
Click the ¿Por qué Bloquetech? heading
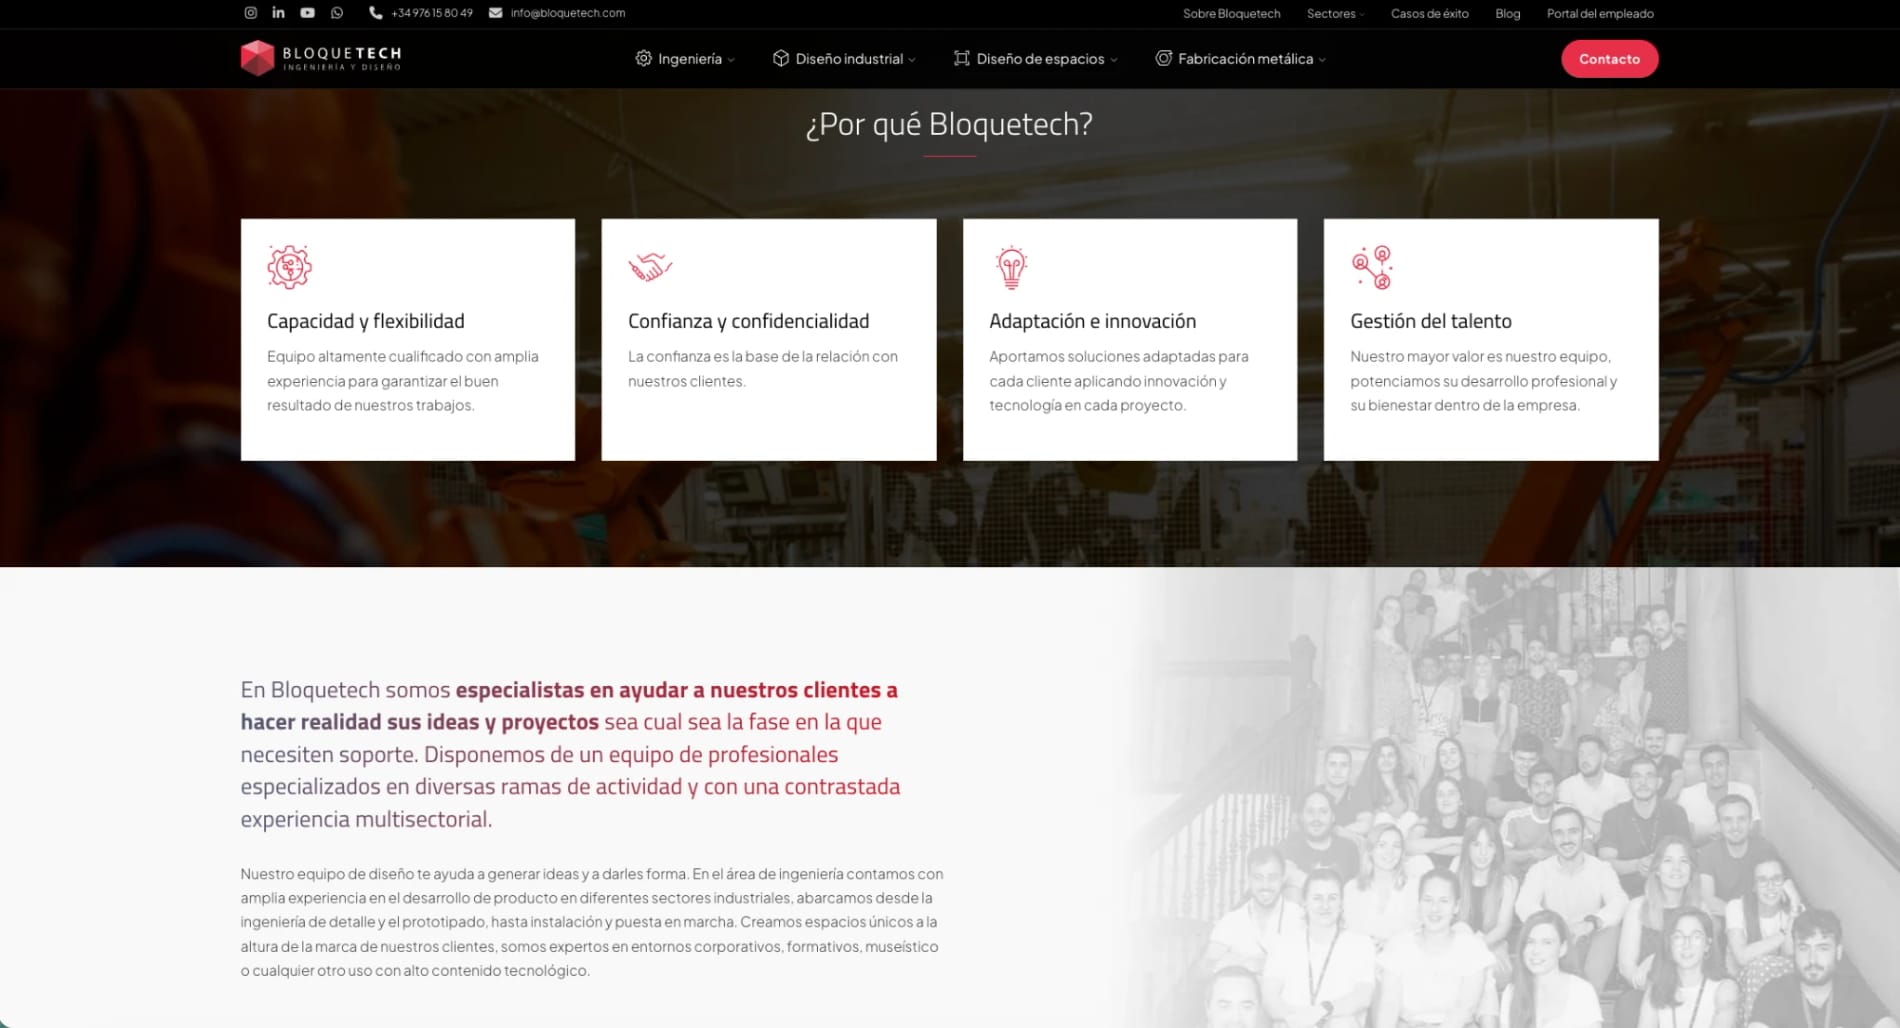949,124
